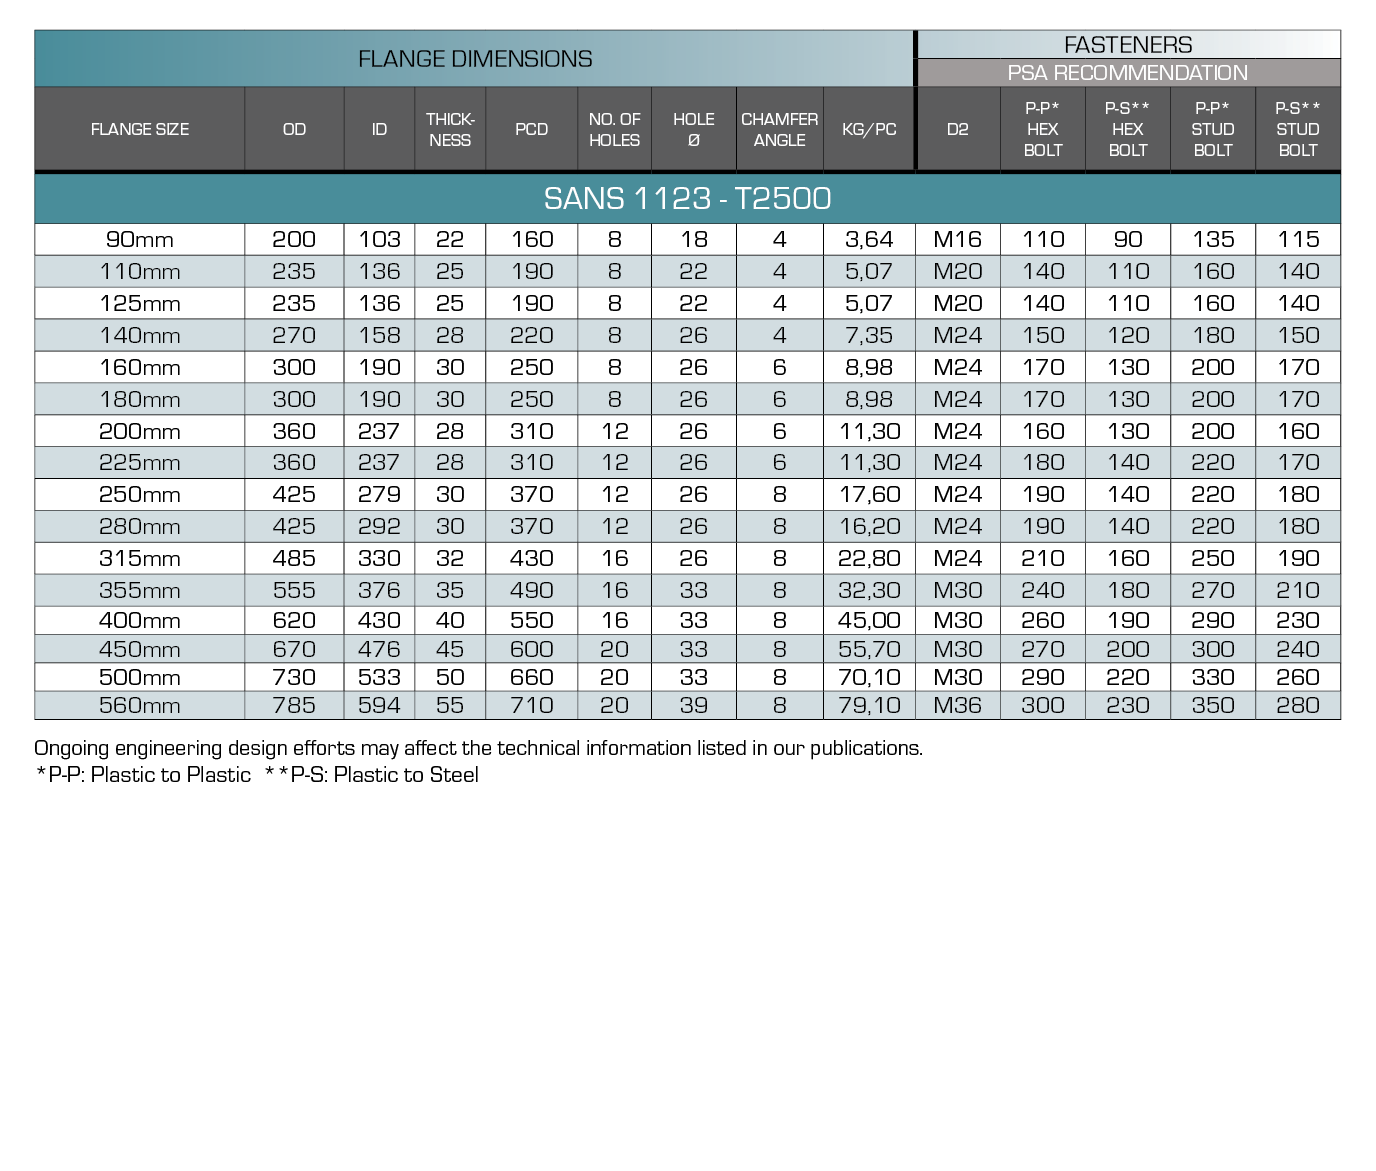1376x1171 pixels.
Task: Click the THICKNESS column header
Action: (450, 129)
